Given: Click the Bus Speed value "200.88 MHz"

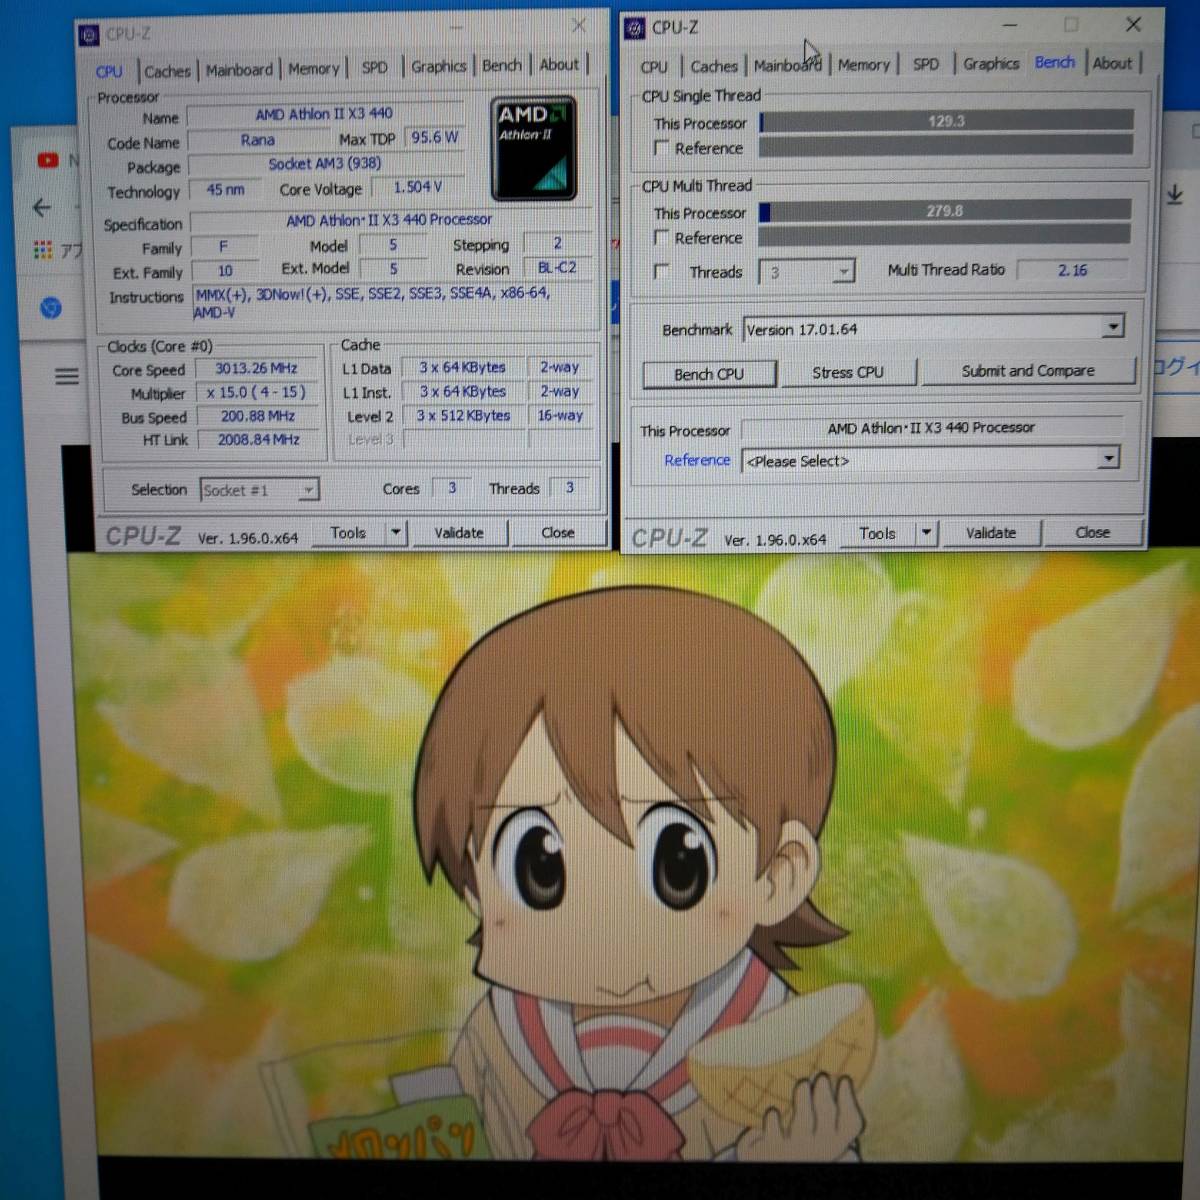Looking at the screenshot, I should (257, 416).
